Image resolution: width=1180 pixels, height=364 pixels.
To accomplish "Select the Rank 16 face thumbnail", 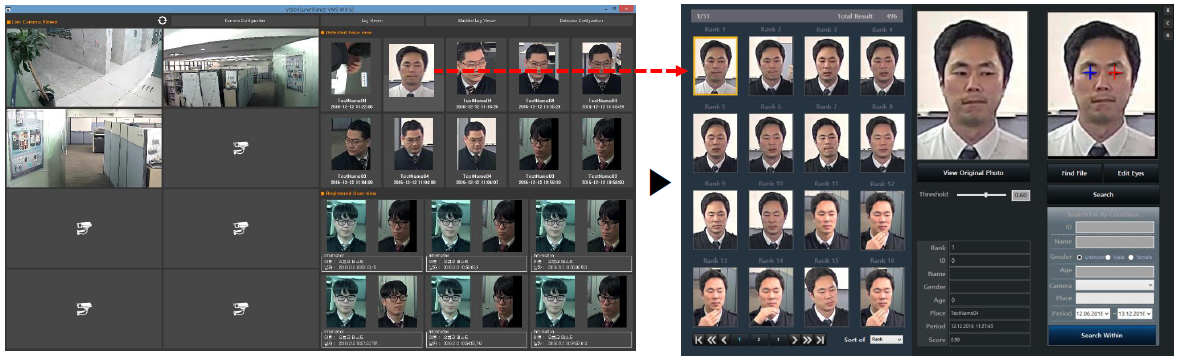I will pyautogui.click(x=883, y=296).
